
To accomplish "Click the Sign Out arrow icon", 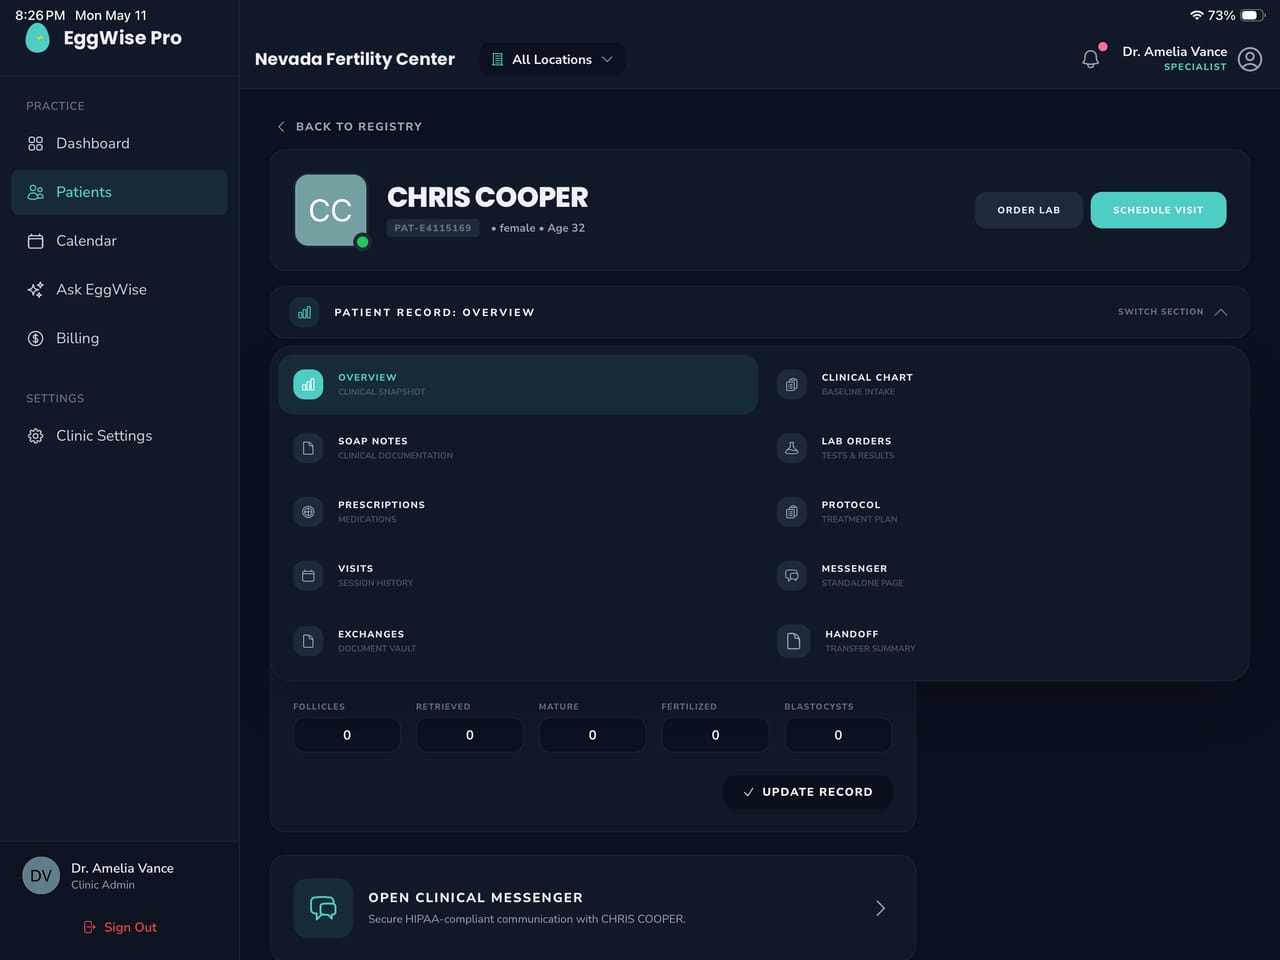I will [x=90, y=928].
